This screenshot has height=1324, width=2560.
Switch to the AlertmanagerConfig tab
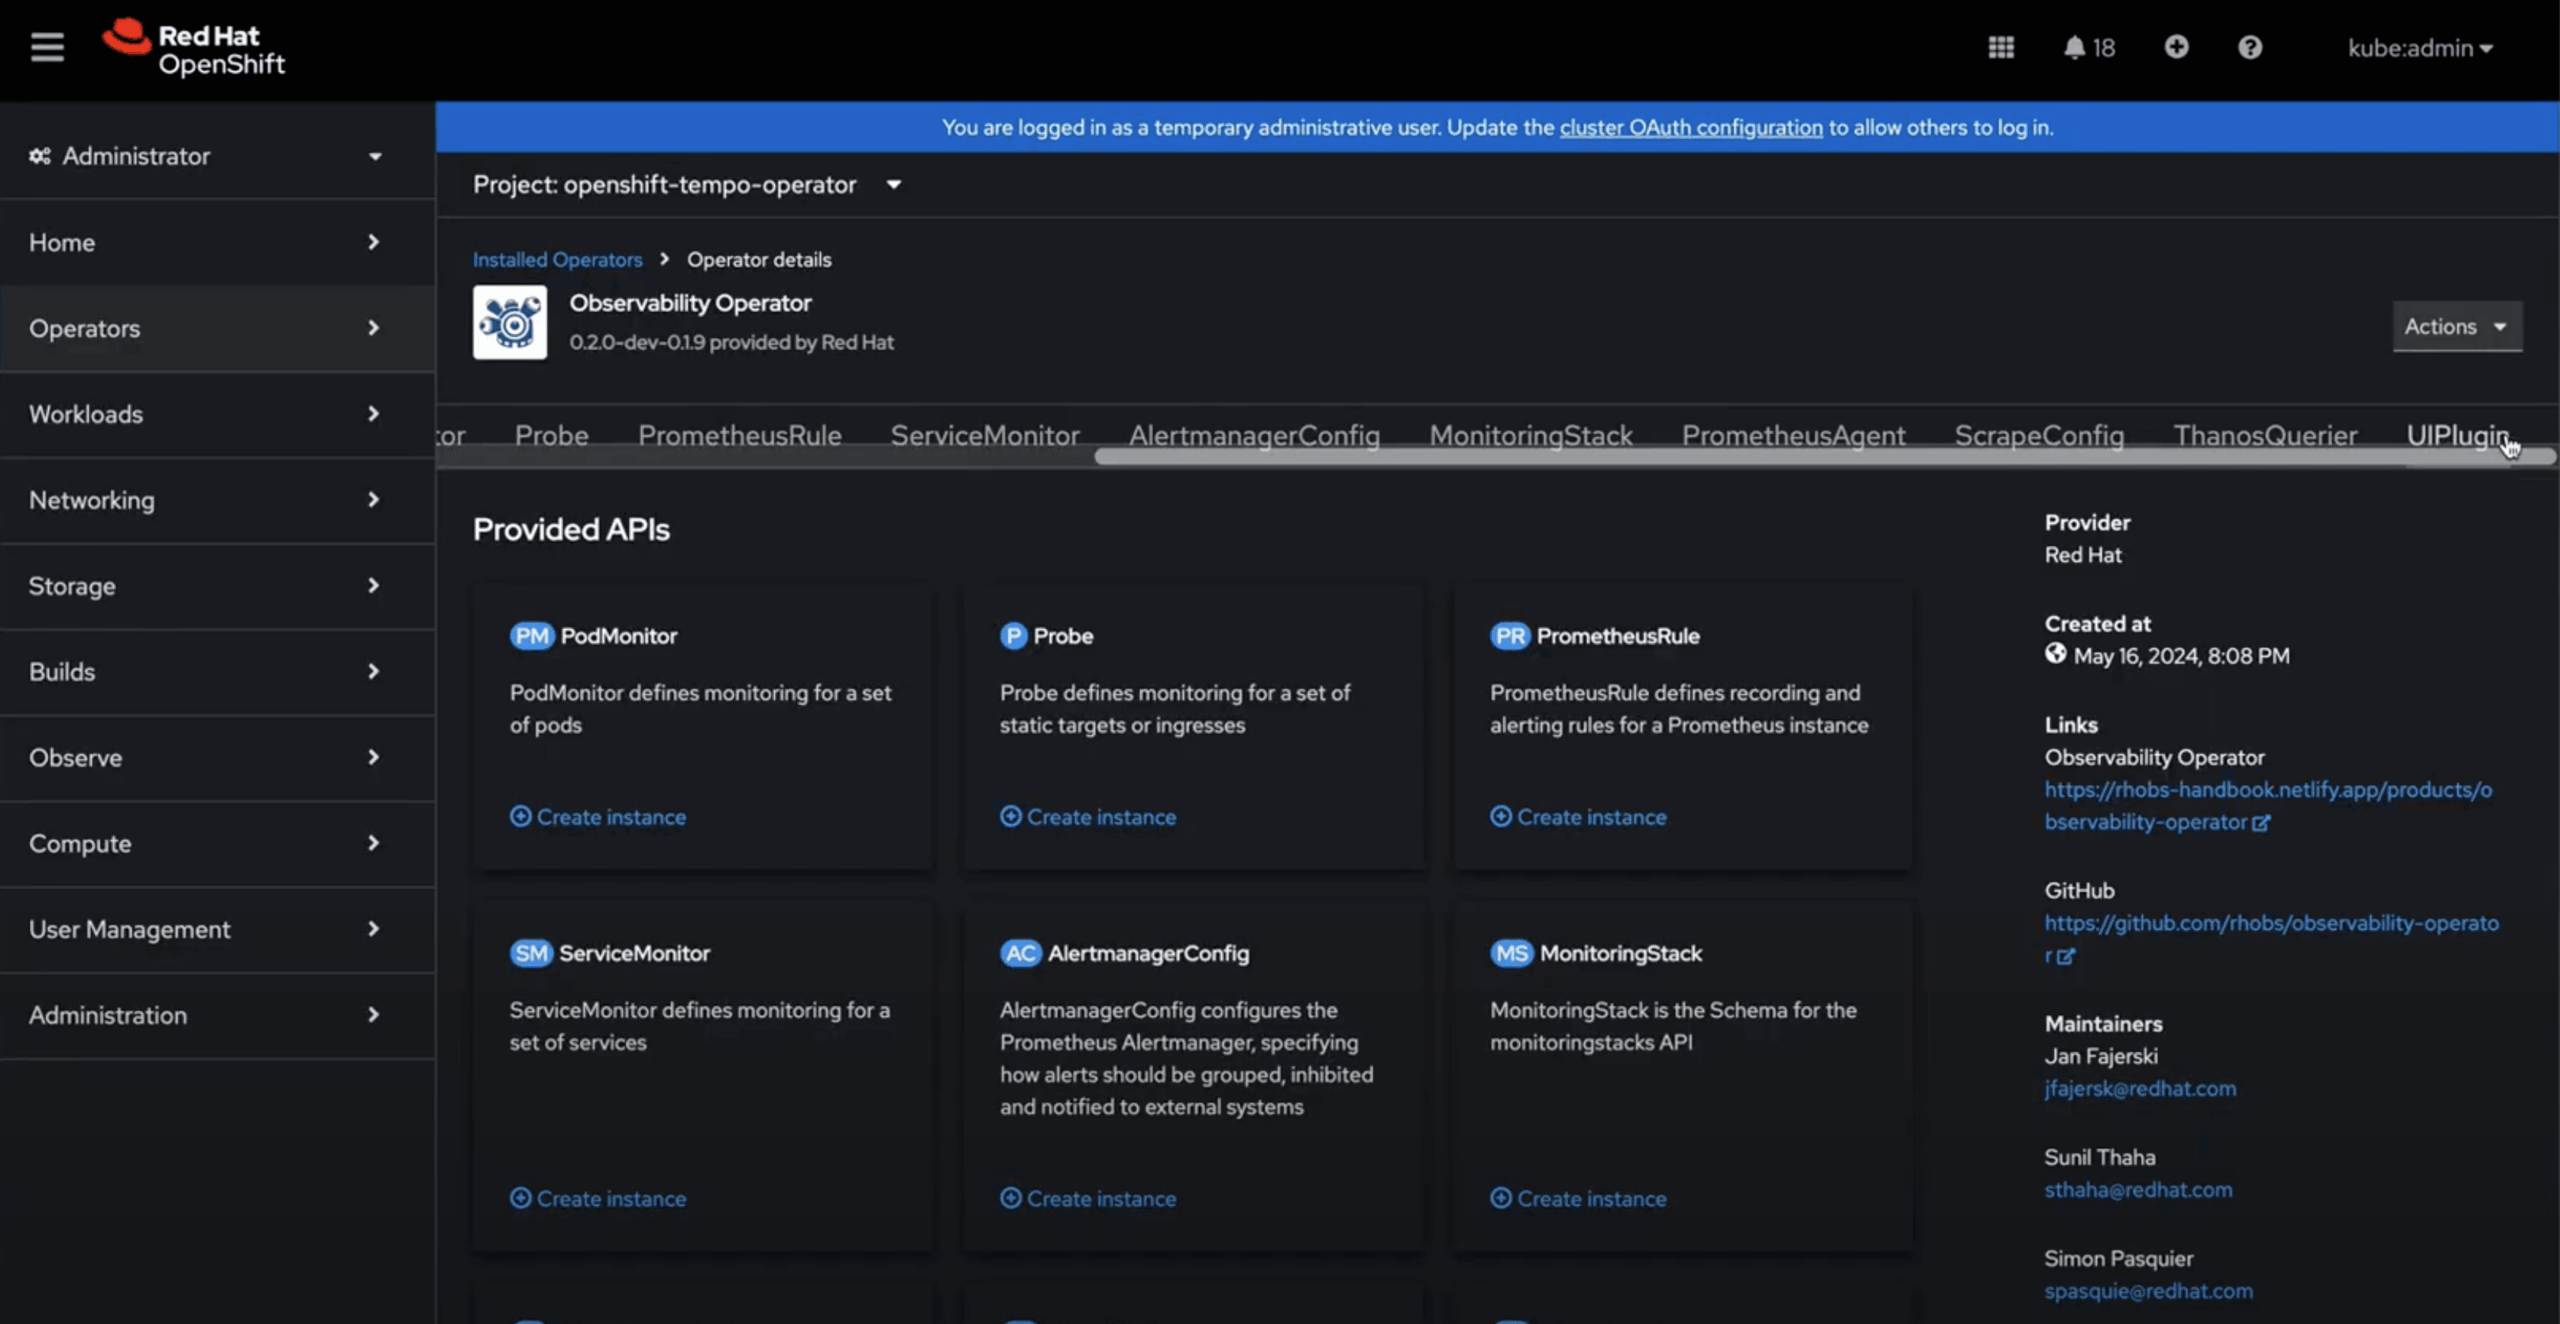pyautogui.click(x=1254, y=435)
